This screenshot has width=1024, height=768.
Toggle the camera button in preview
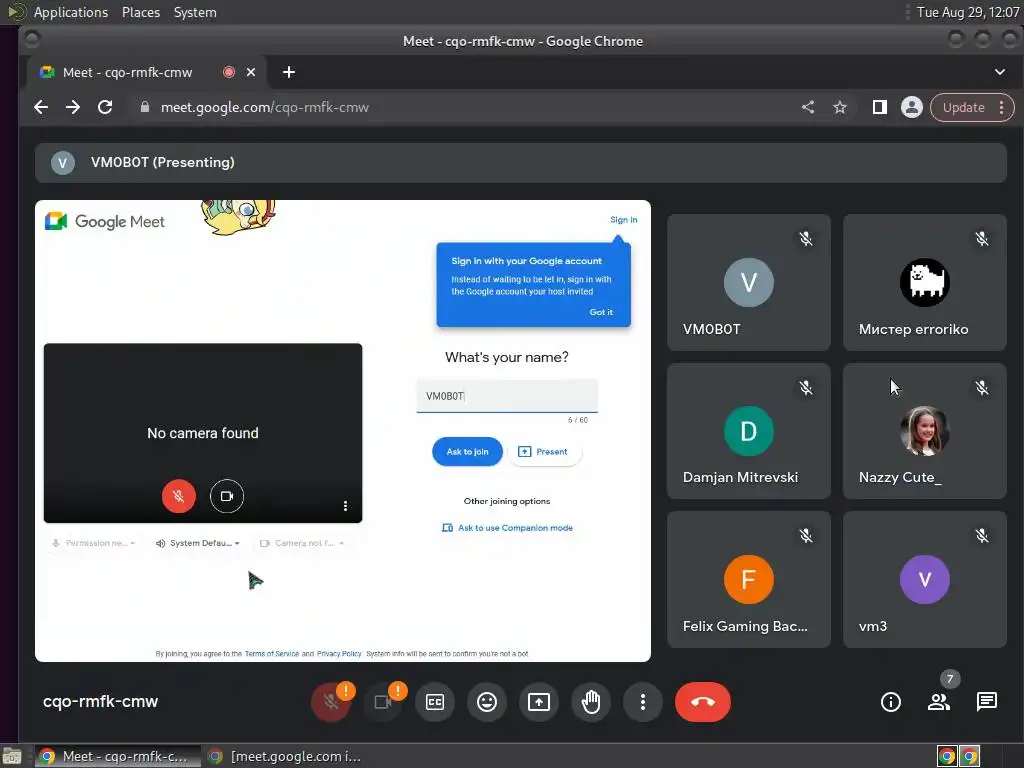coord(227,496)
